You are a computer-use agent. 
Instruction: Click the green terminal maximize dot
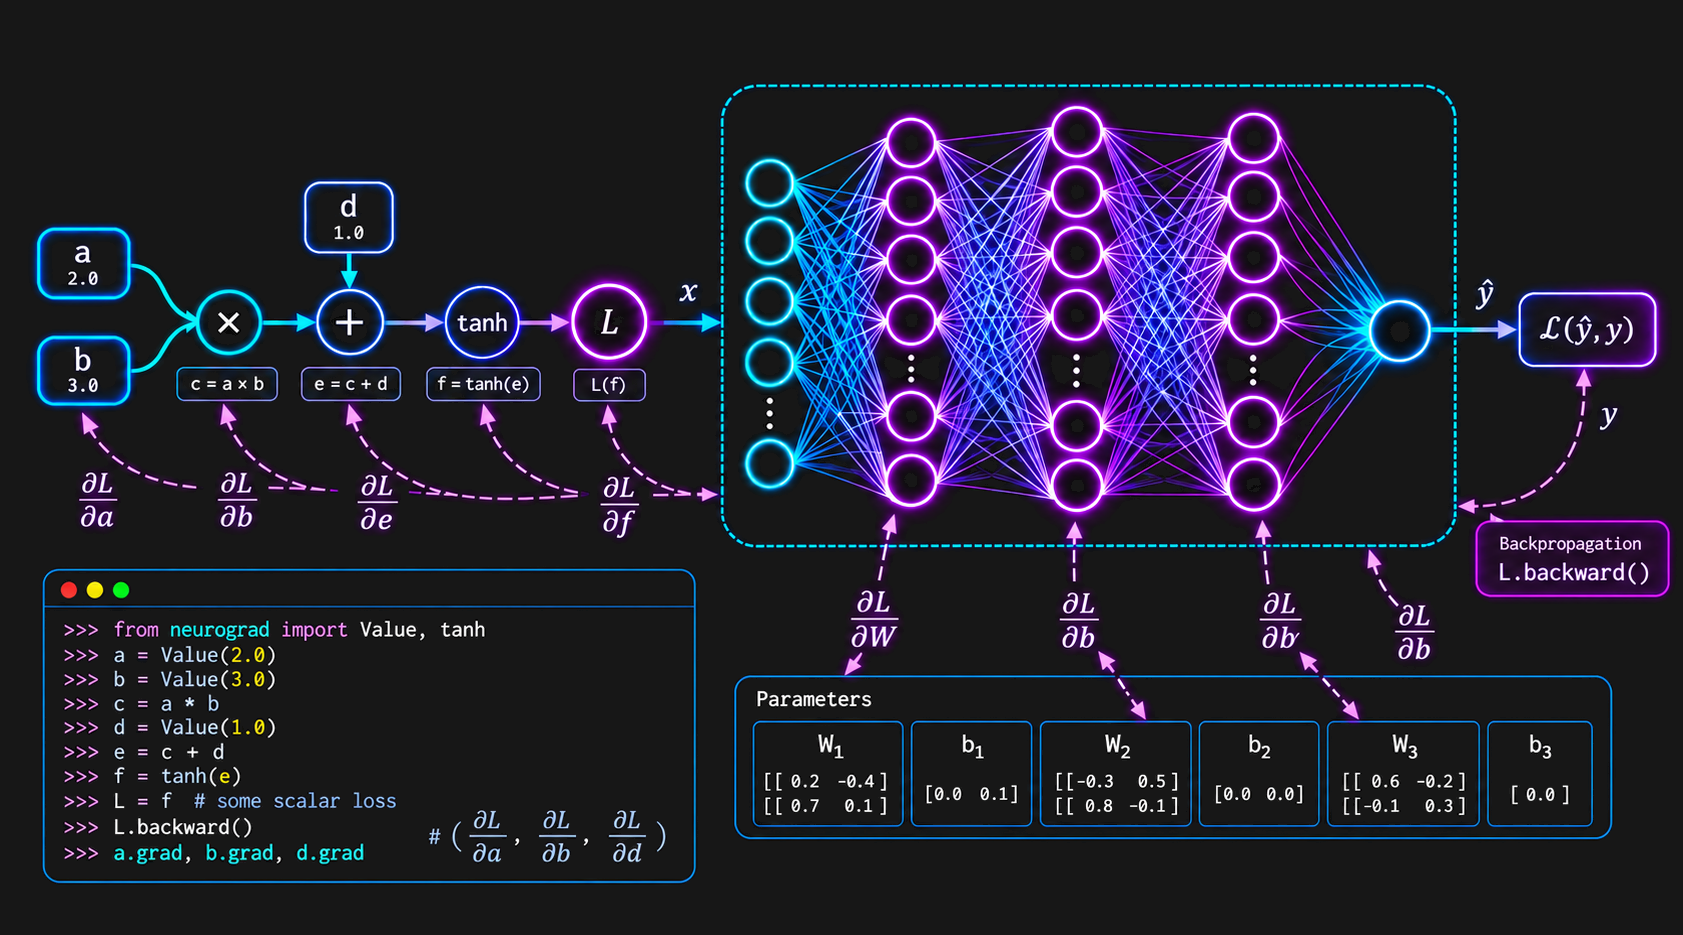pyautogui.click(x=121, y=590)
